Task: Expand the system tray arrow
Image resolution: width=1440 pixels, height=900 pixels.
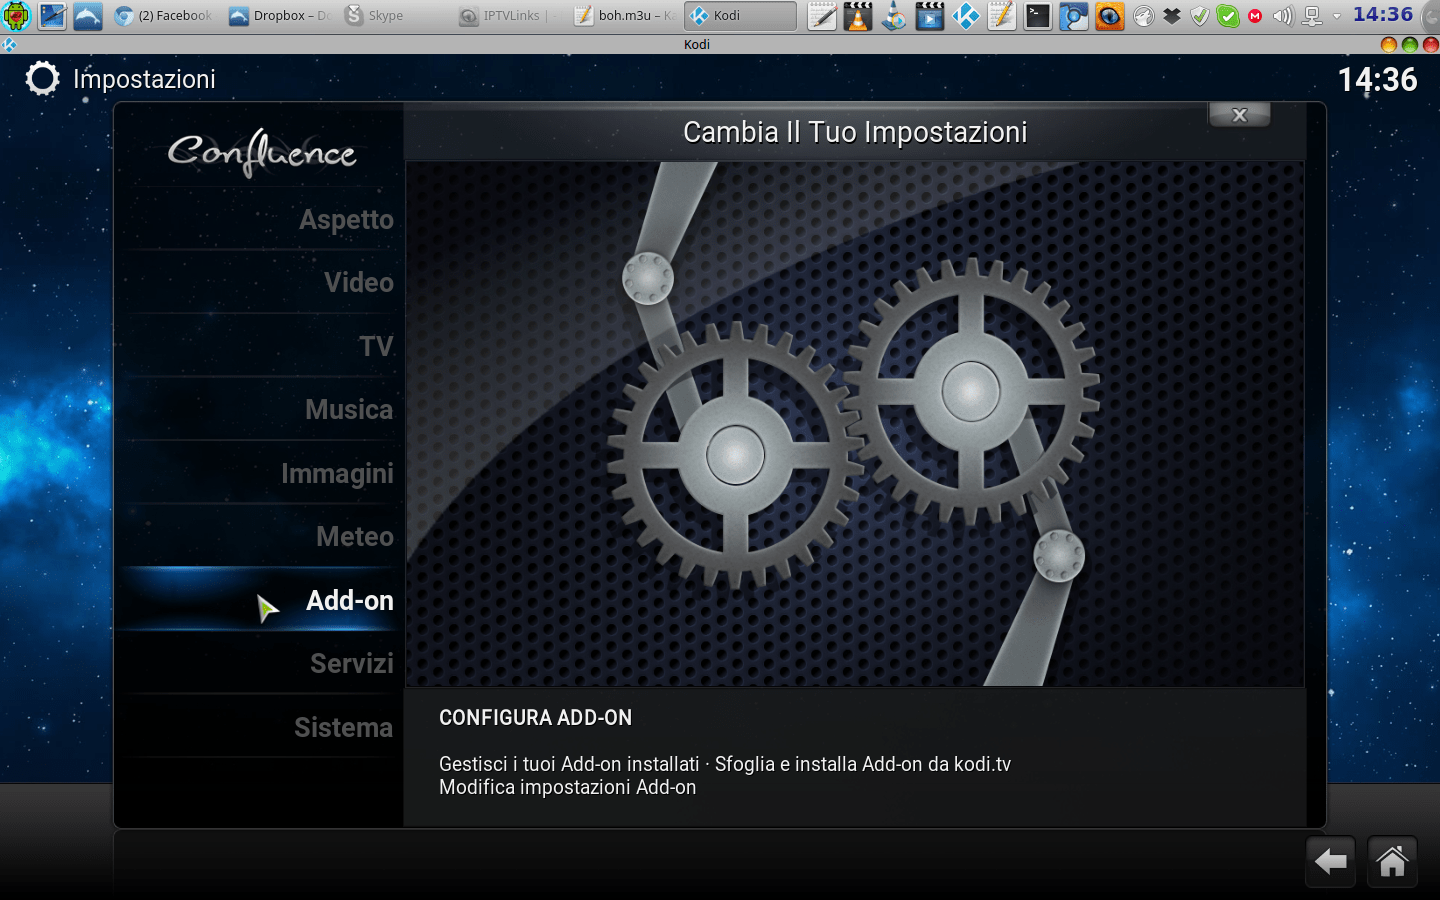Action: pyautogui.click(x=1337, y=16)
